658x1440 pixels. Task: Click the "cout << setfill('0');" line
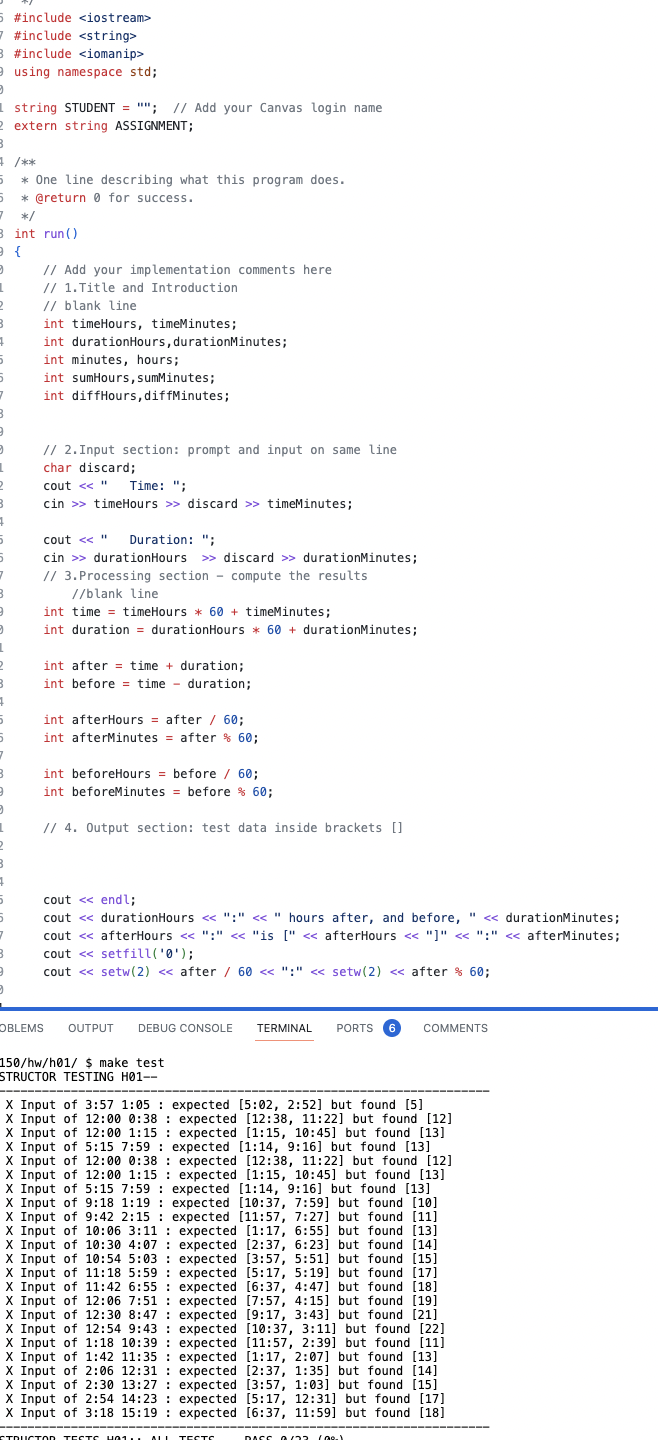click(x=118, y=954)
